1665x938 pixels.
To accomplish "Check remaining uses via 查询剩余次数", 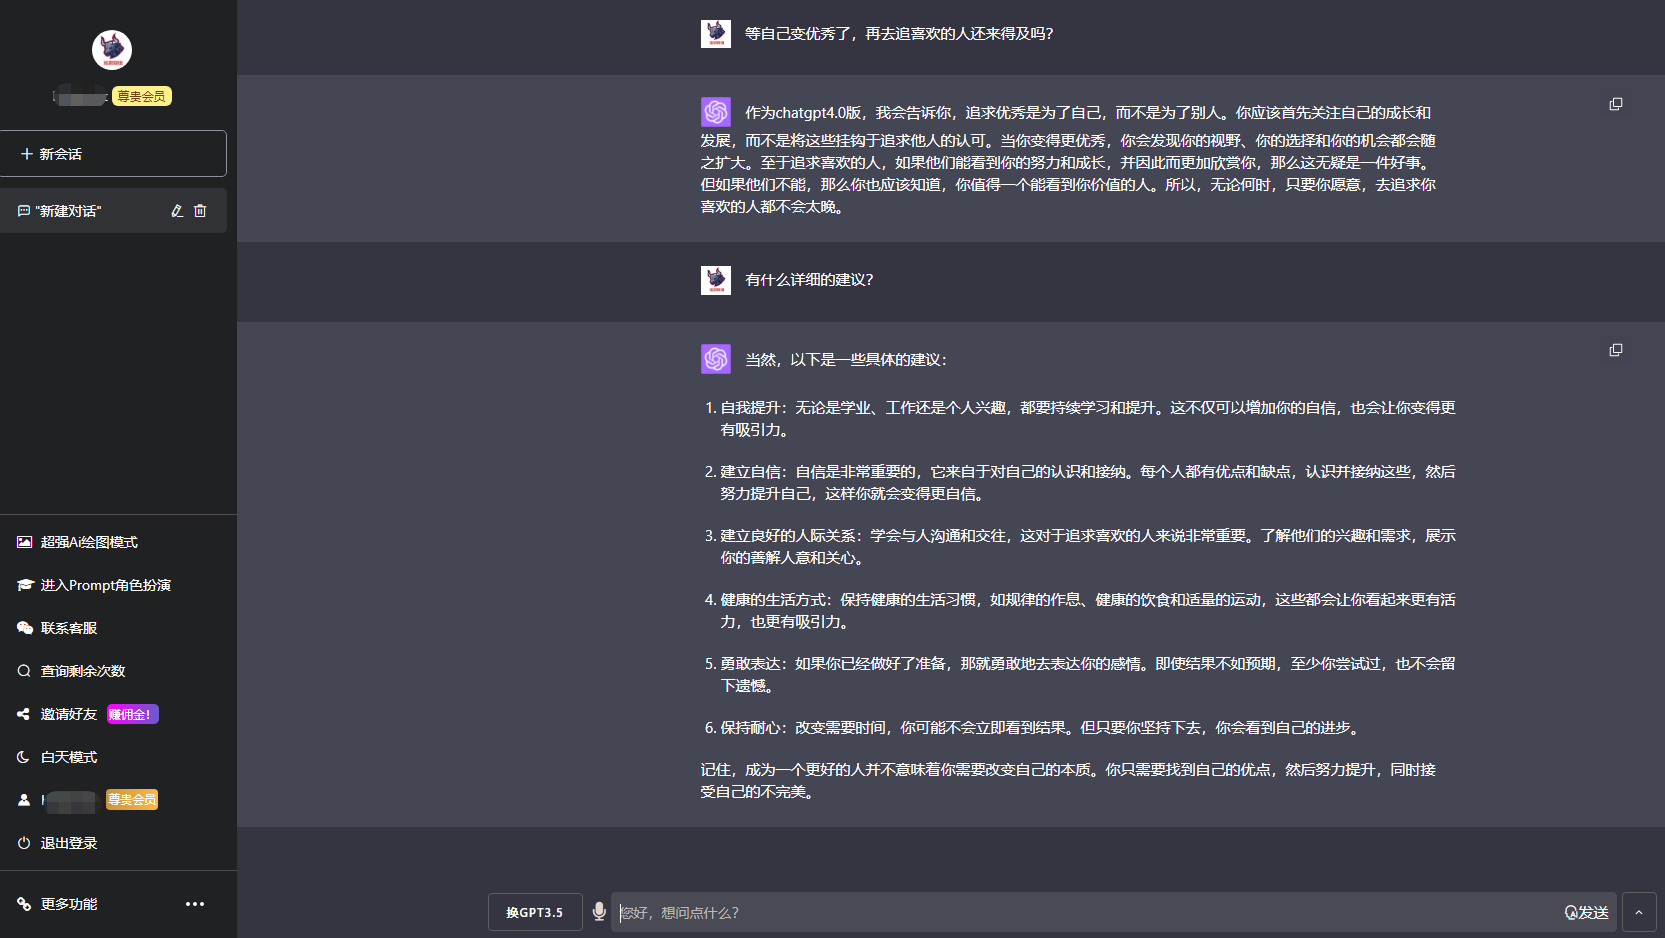I will [x=82, y=671].
